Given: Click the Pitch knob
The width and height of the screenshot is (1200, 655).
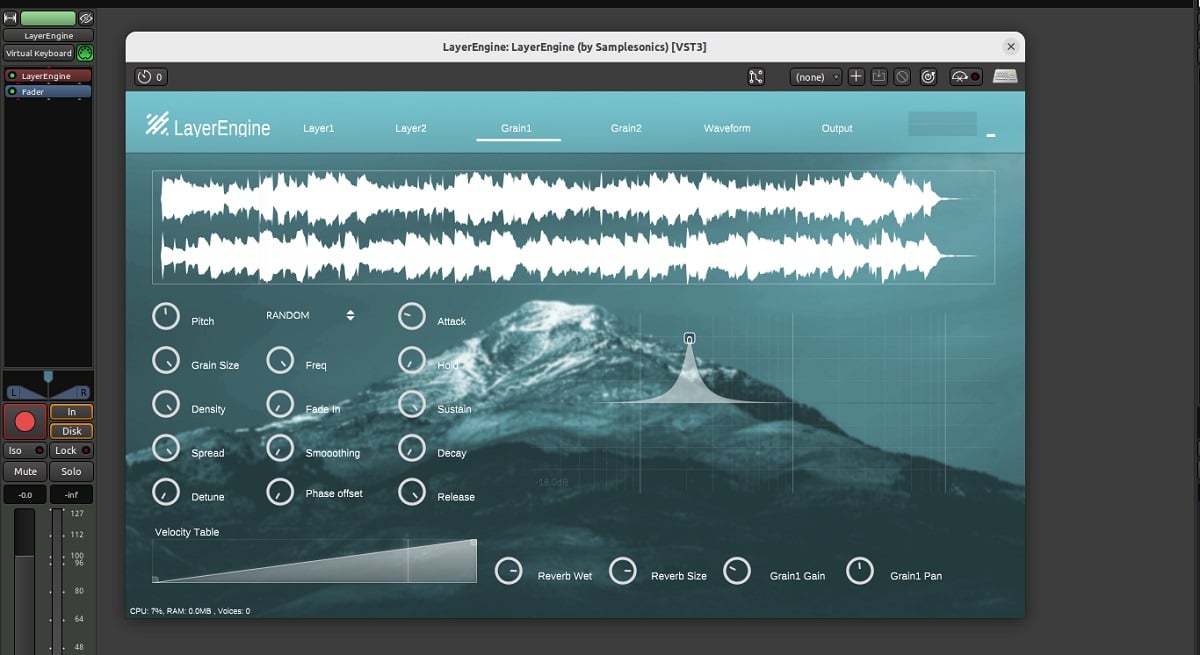Looking at the screenshot, I should 166,317.
